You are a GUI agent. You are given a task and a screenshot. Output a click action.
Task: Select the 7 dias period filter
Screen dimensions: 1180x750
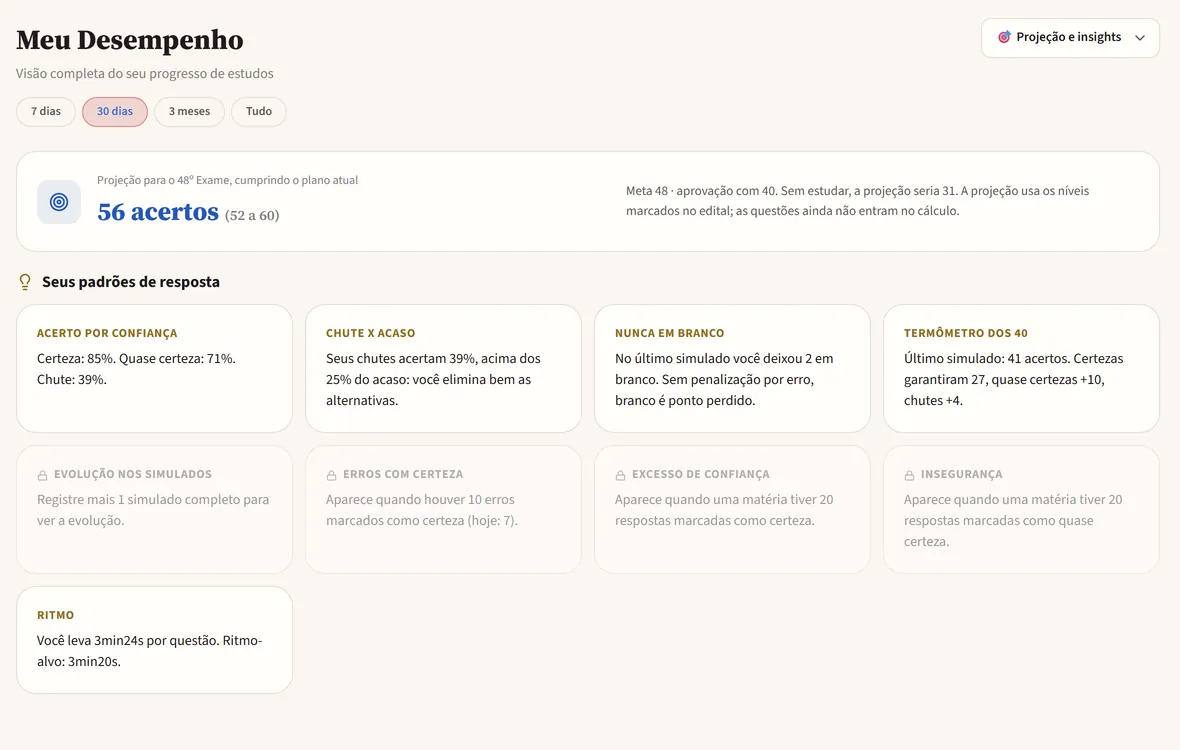coord(46,111)
